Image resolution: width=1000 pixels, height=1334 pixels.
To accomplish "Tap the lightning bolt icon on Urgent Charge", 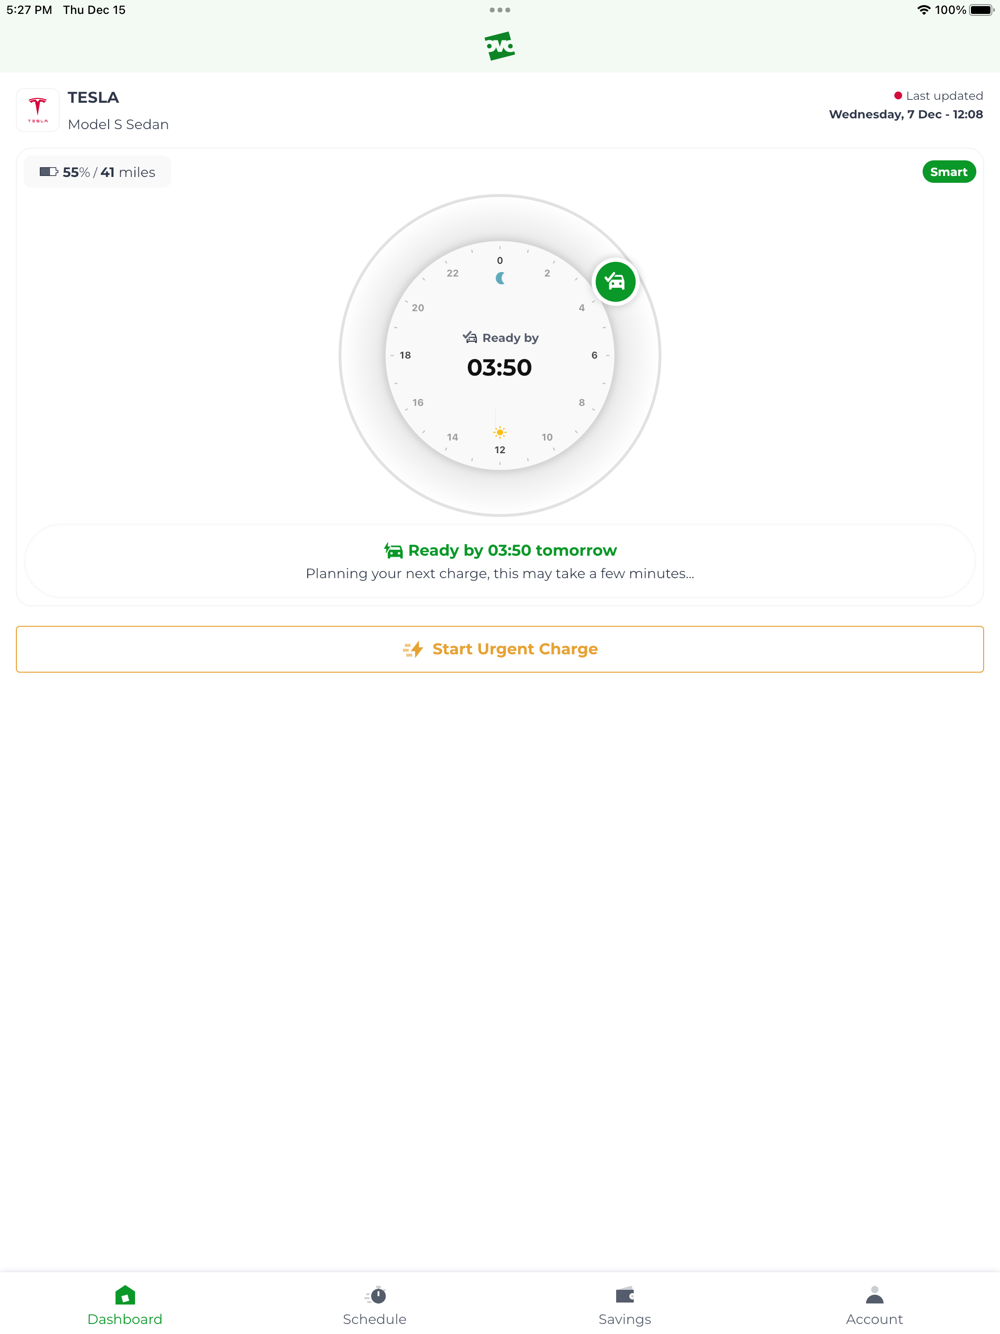I will pyautogui.click(x=413, y=649).
